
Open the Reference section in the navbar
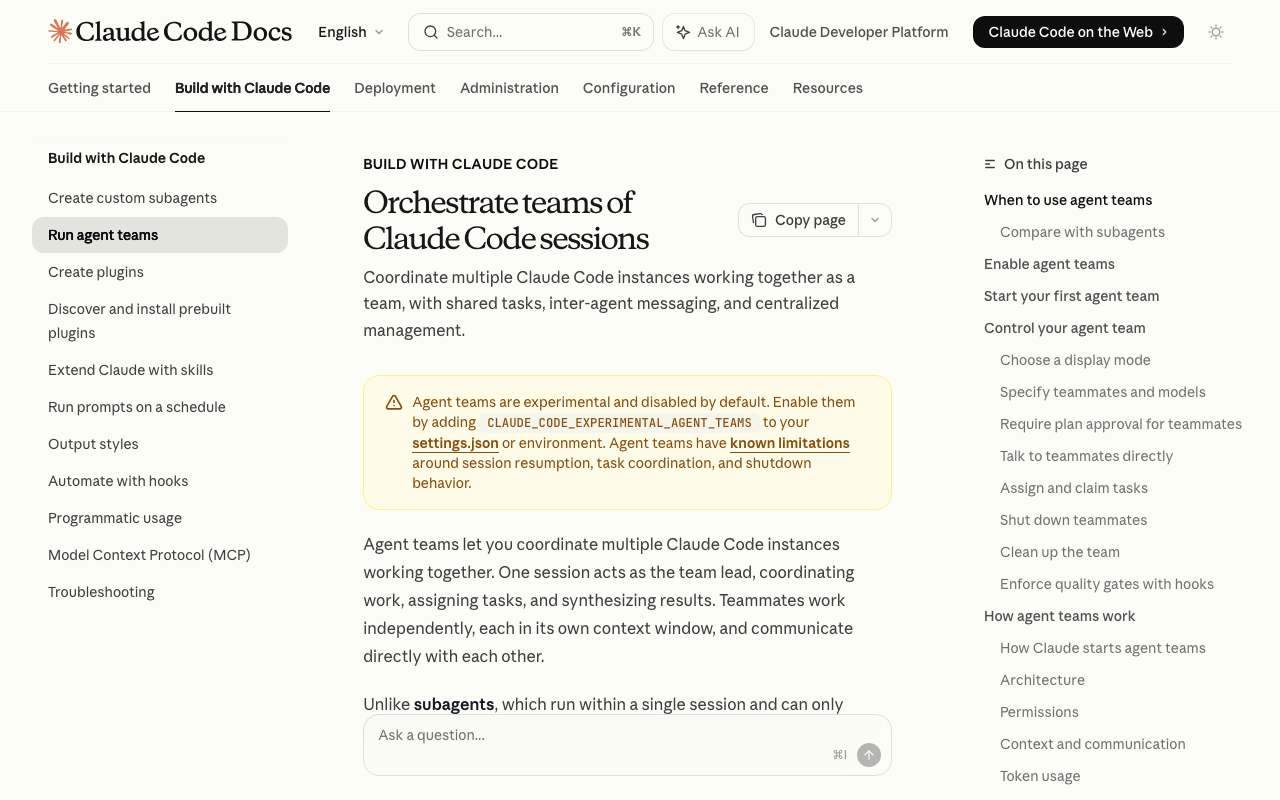[x=734, y=88]
